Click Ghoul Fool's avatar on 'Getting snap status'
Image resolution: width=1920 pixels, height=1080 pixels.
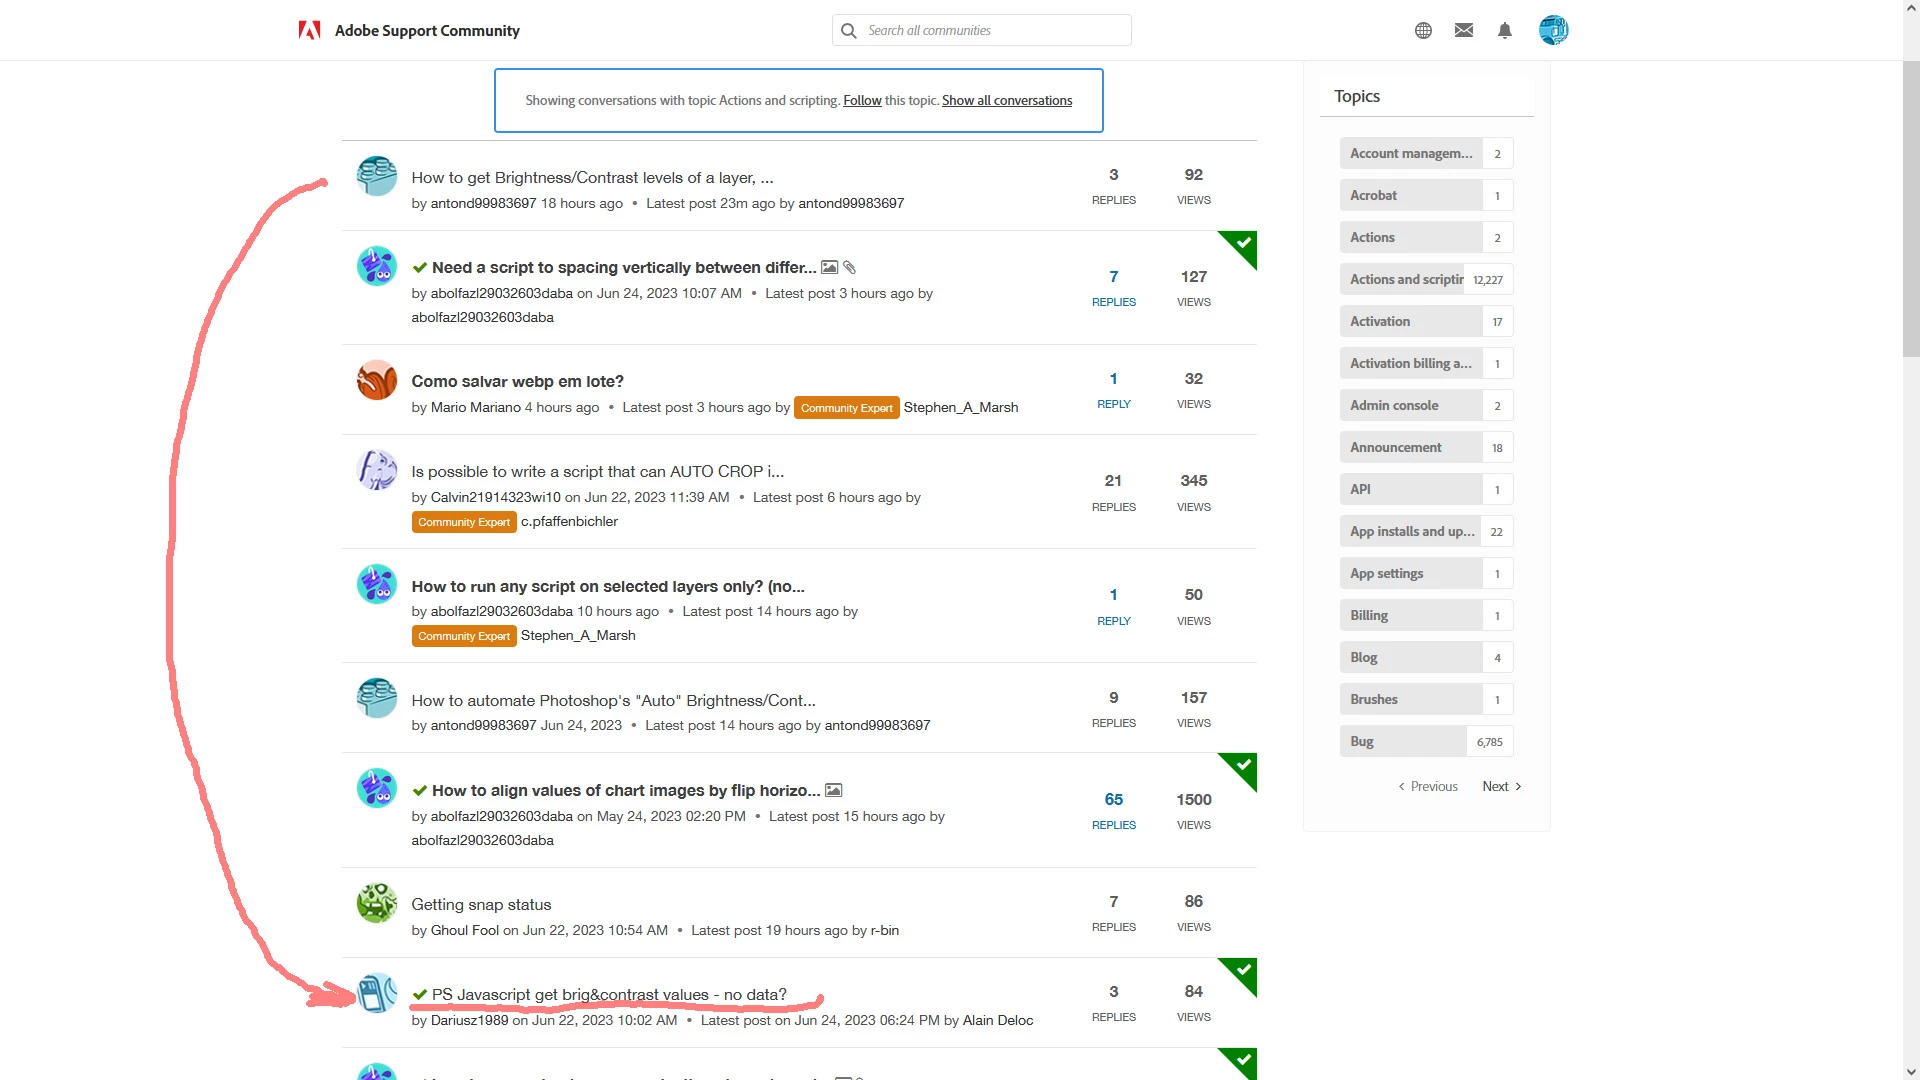pos(377,903)
